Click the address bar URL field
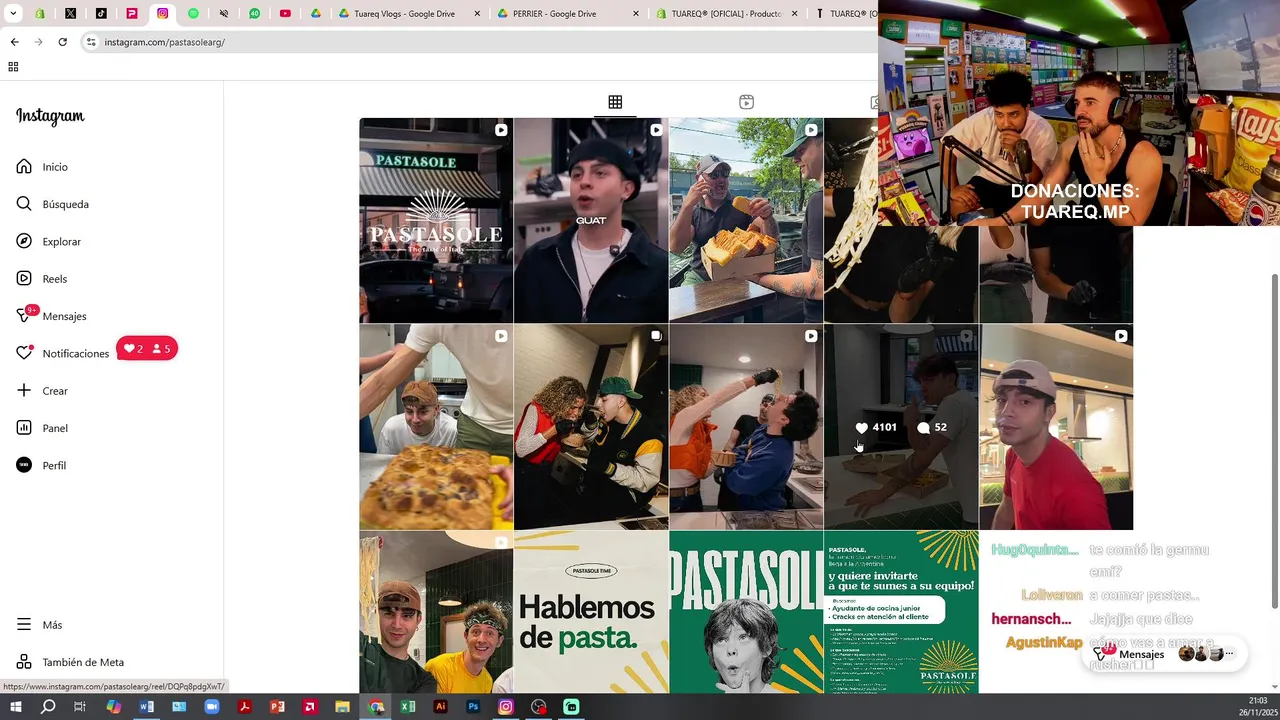Viewport: 1280px width, 720px height. pos(480,42)
